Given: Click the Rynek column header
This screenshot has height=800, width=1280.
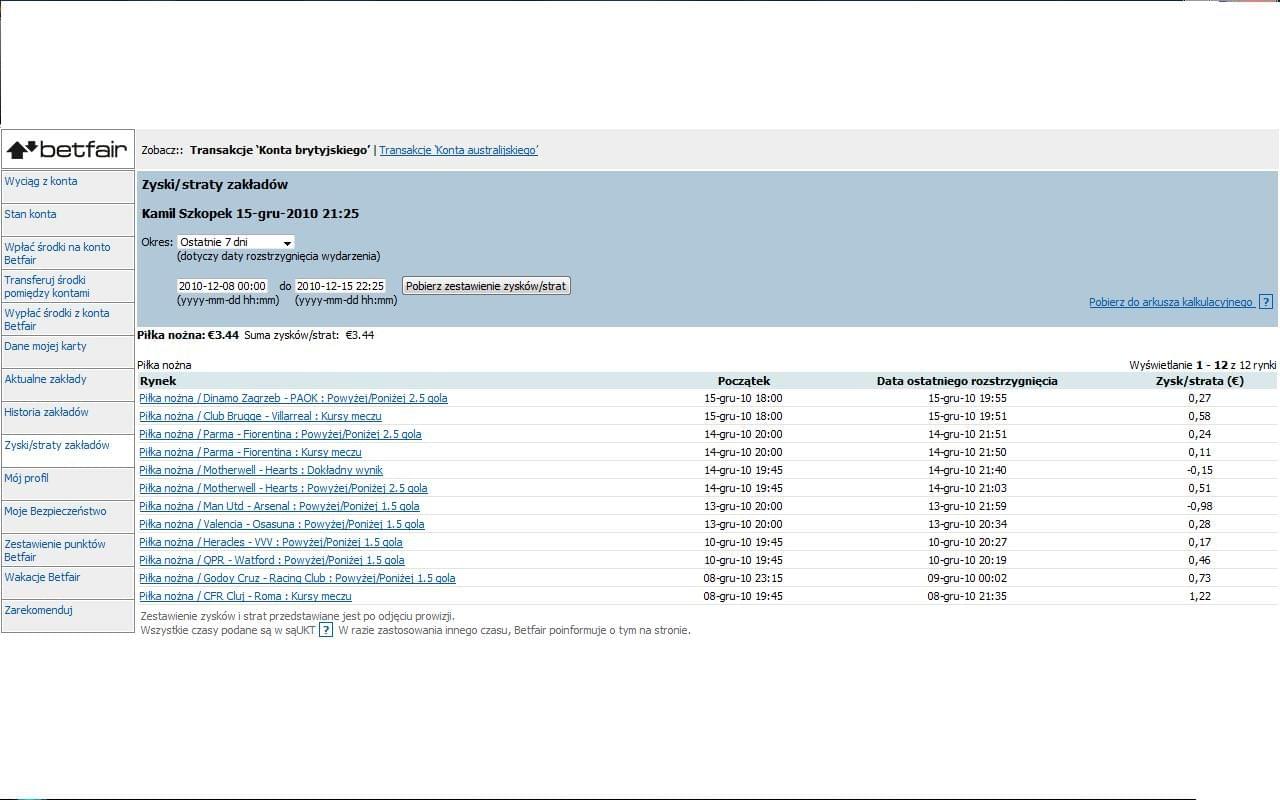Looking at the screenshot, I should (158, 381).
